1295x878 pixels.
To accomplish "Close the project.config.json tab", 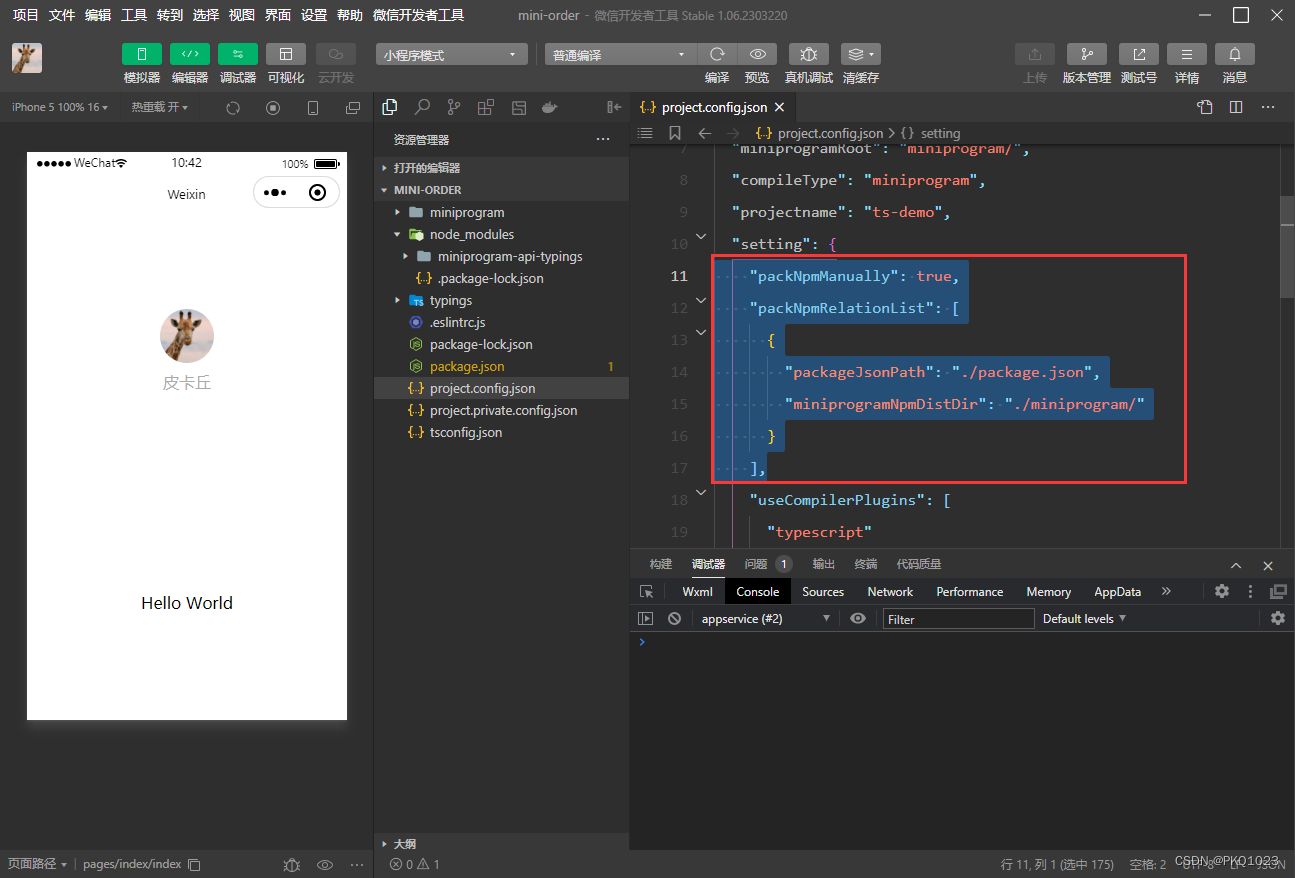I will point(779,107).
